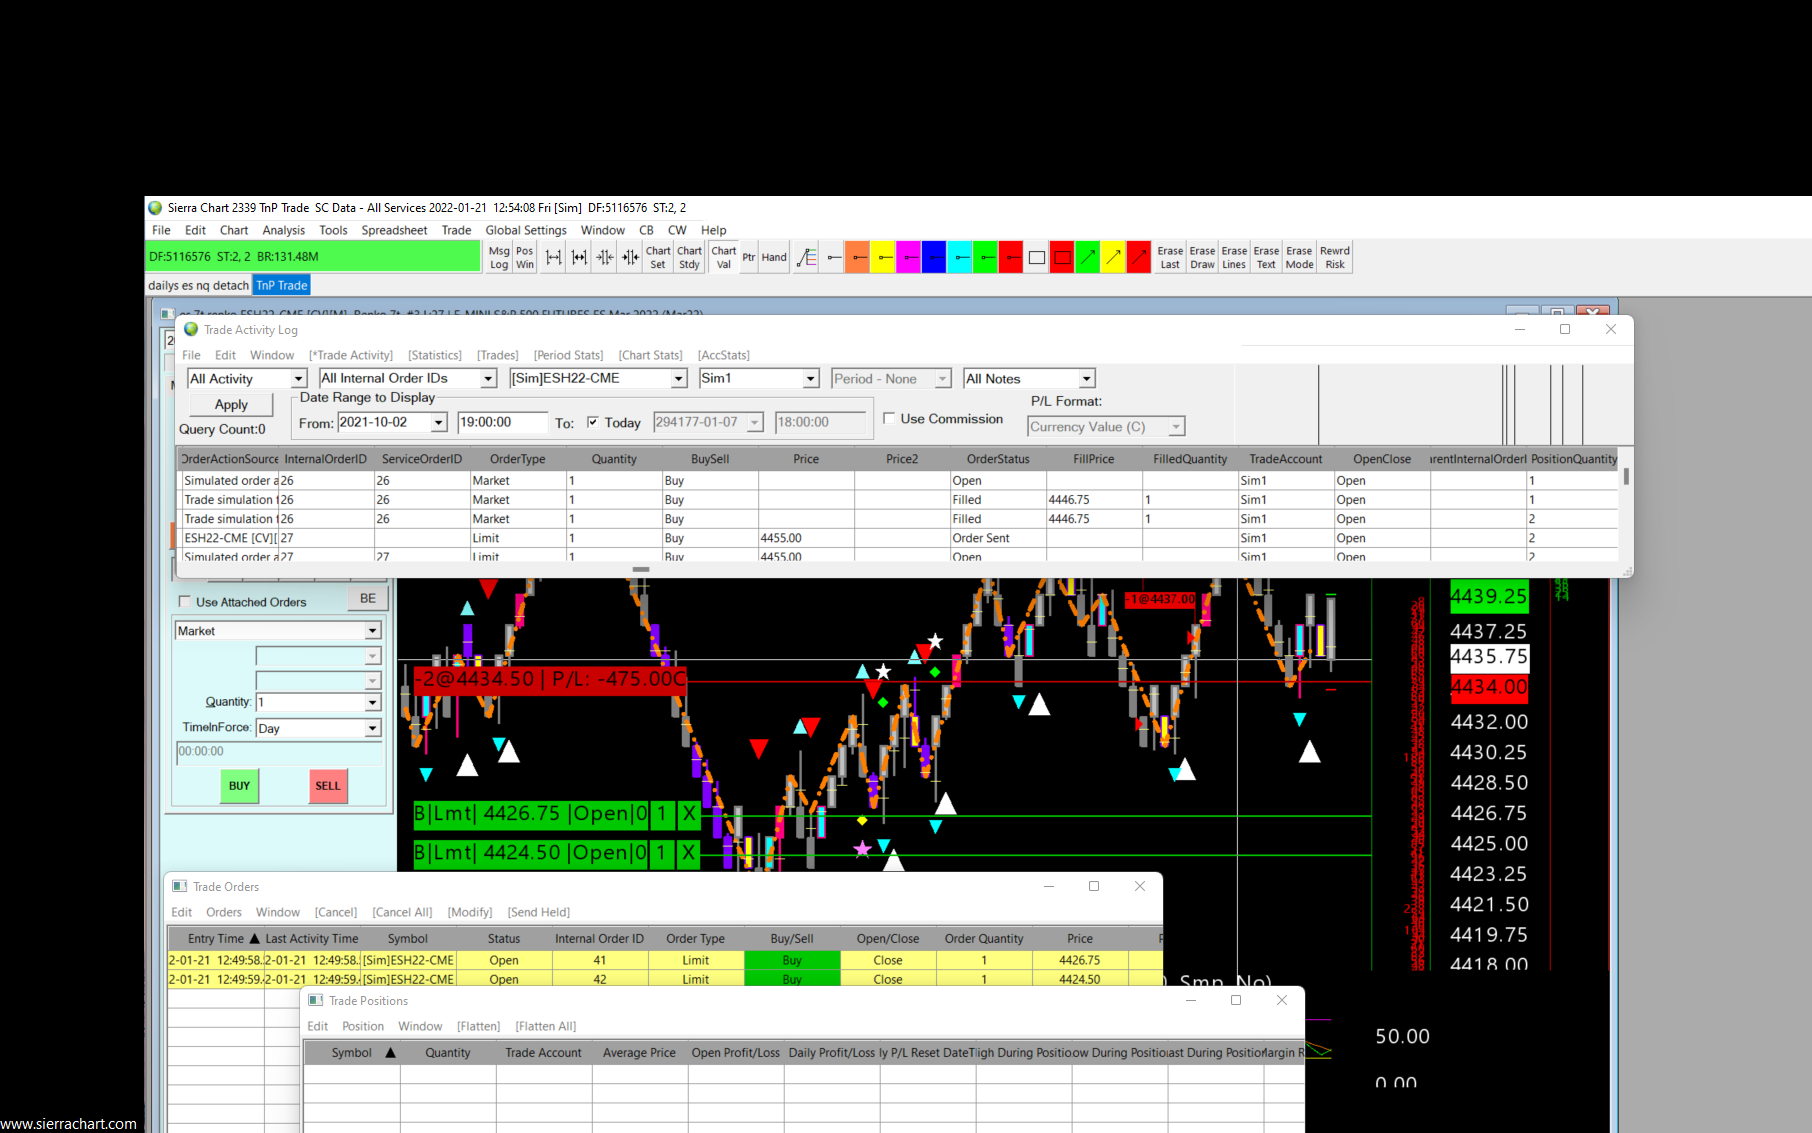Sort Trade Orders by the Entry Time column
This screenshot has width=1812, height=1133.
coord(215,939)
